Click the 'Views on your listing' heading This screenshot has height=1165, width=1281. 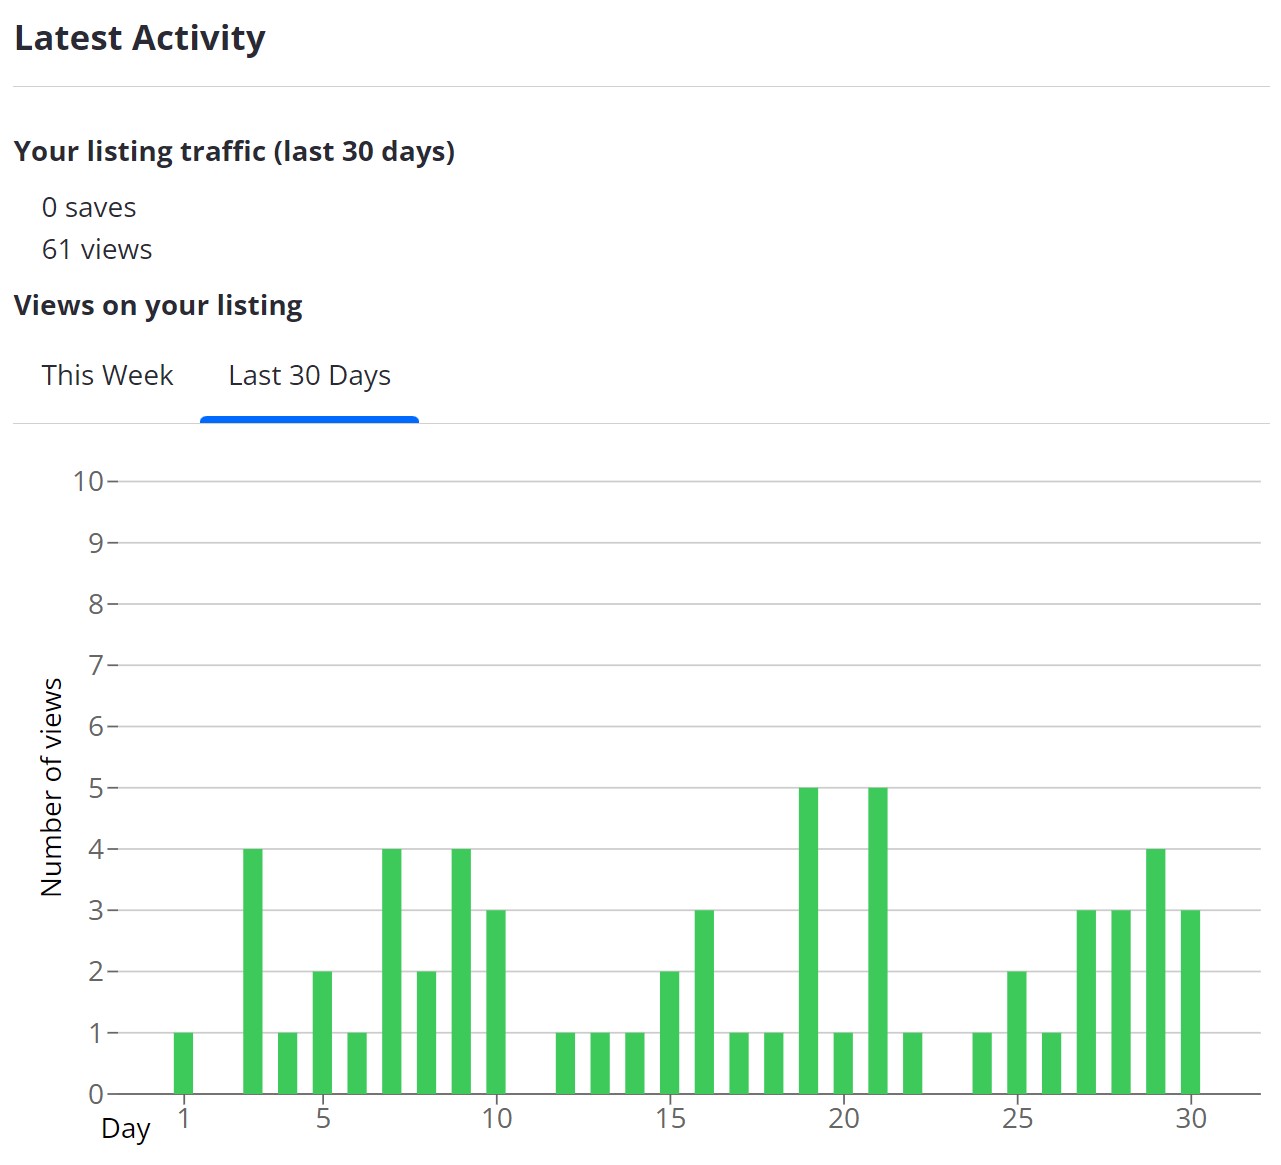tap(158, 305)
